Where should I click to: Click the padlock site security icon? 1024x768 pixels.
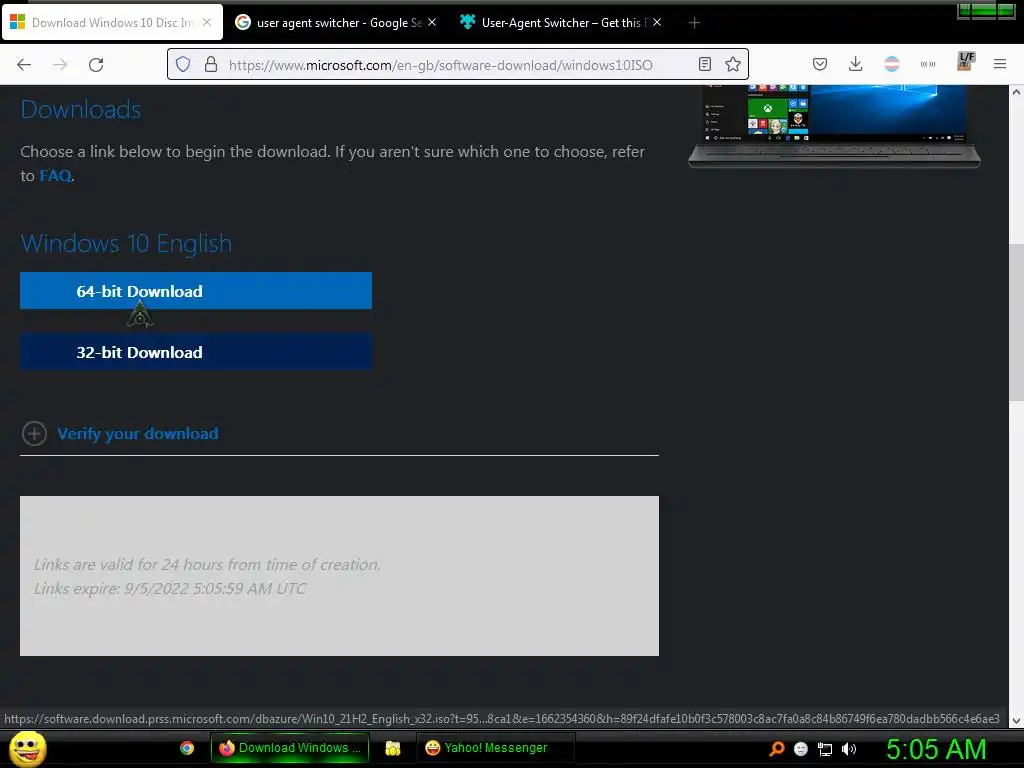tap(210, 64)
